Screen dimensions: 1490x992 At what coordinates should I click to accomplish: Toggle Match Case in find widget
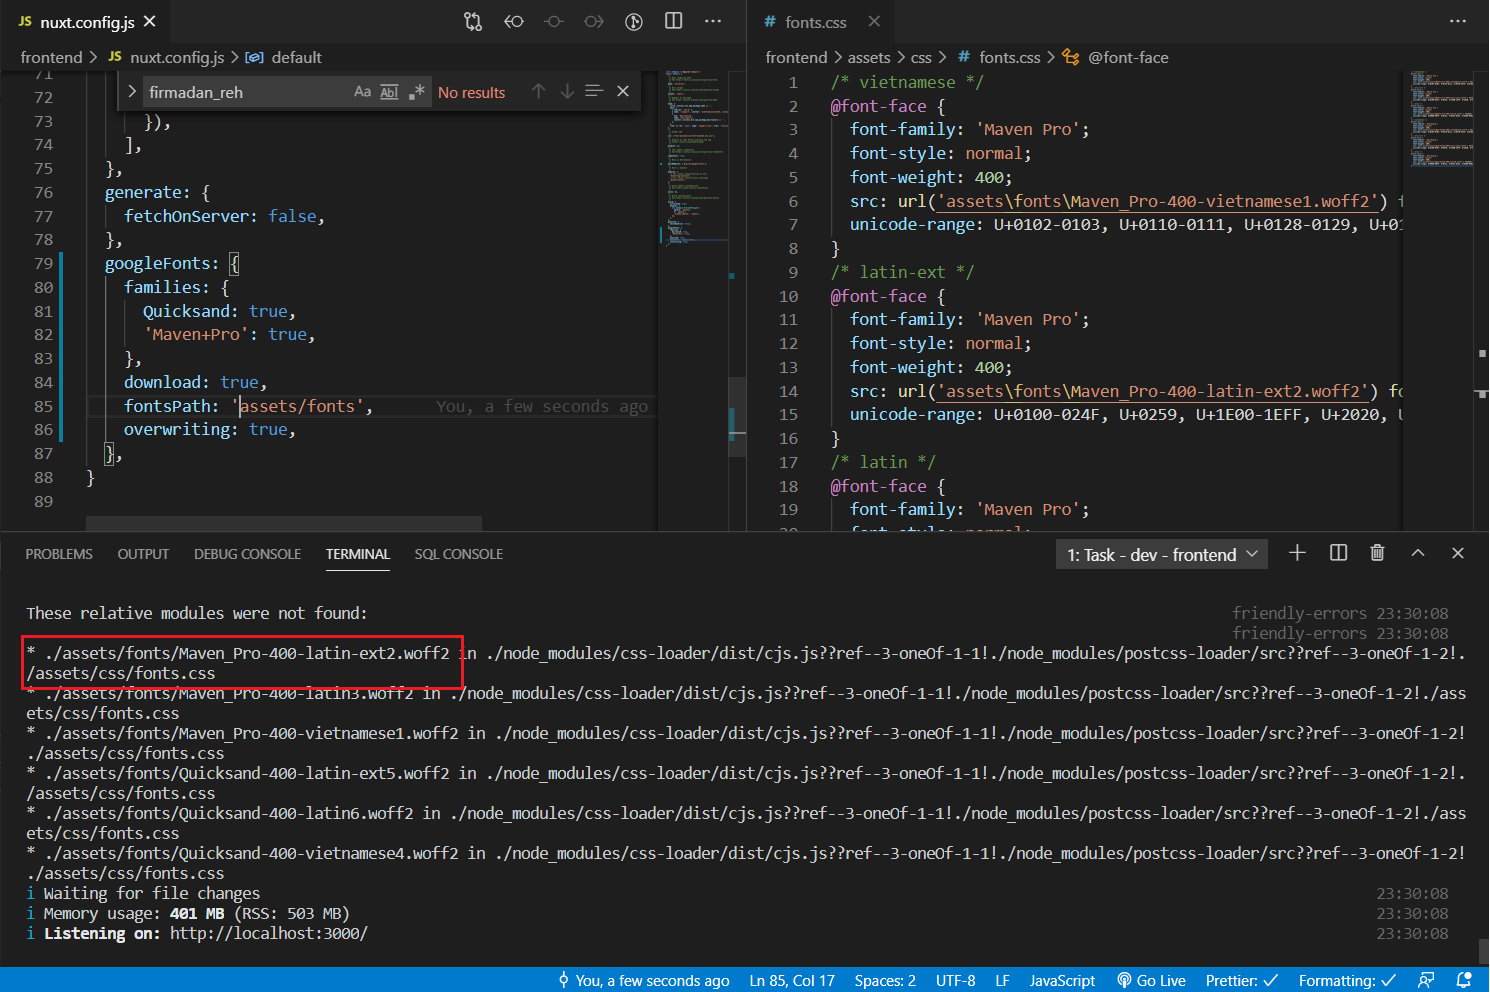click(363, 92)
